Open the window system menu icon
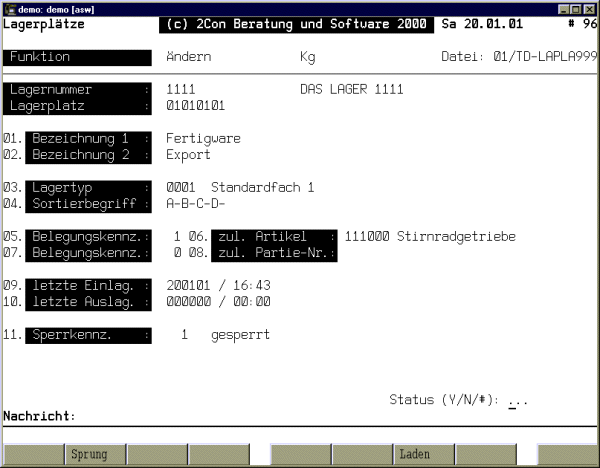The height and width of the screenshot is (468, 600). (x=9, y=7)
